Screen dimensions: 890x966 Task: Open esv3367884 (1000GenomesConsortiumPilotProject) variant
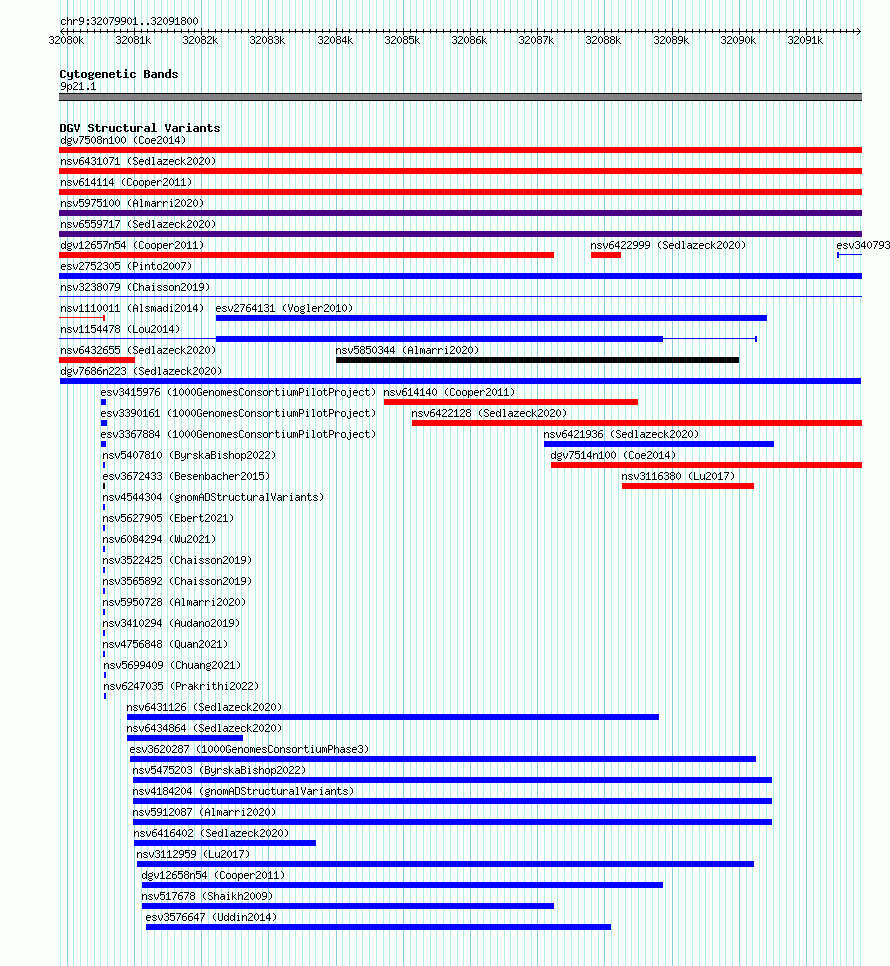(238, 434)
